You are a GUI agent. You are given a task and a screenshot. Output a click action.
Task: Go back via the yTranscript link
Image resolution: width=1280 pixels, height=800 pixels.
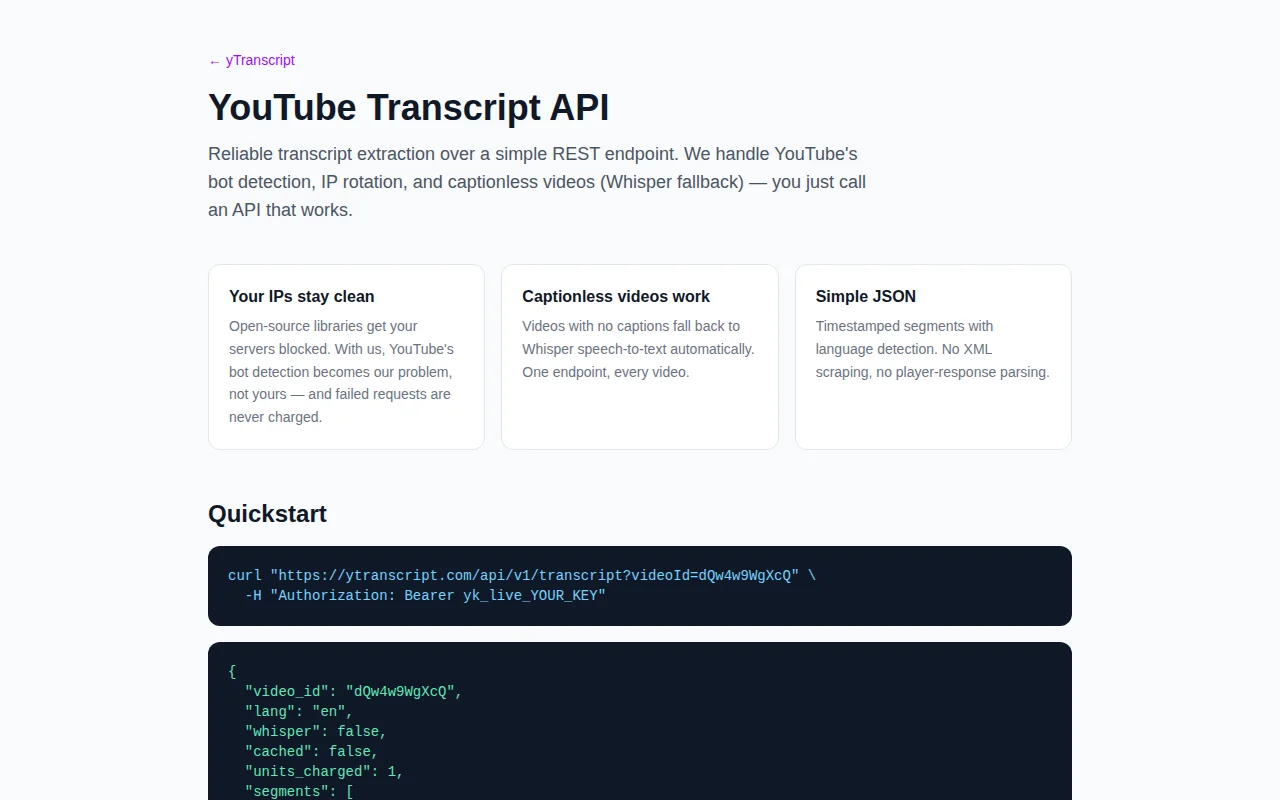[251, 60]
